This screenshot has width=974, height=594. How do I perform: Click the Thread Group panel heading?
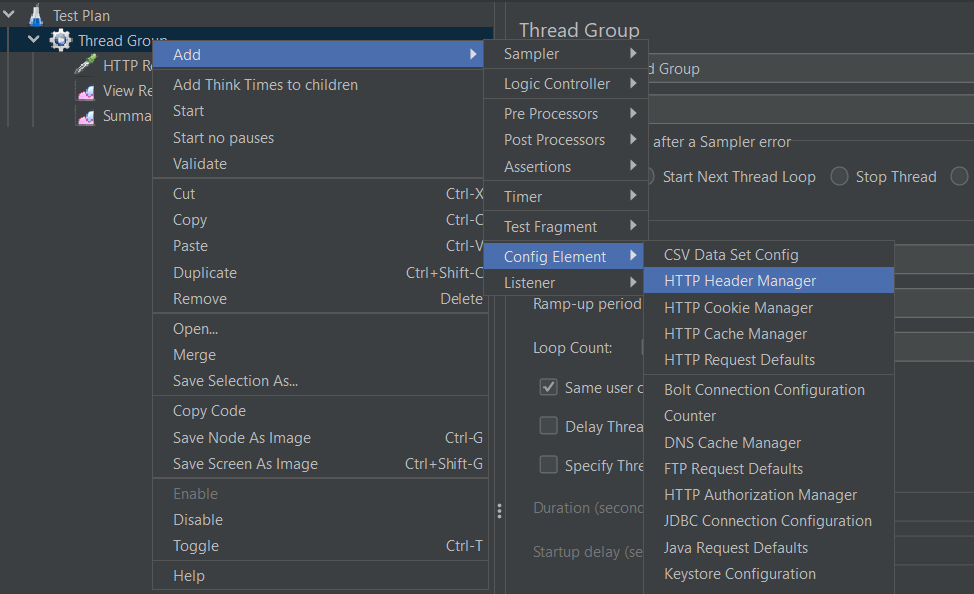click(580, 30)
